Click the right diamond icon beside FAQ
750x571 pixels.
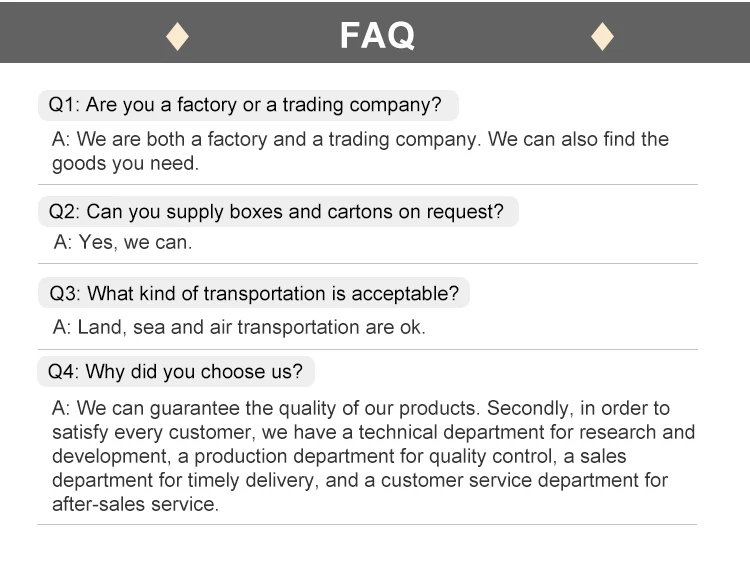point(602,36)
